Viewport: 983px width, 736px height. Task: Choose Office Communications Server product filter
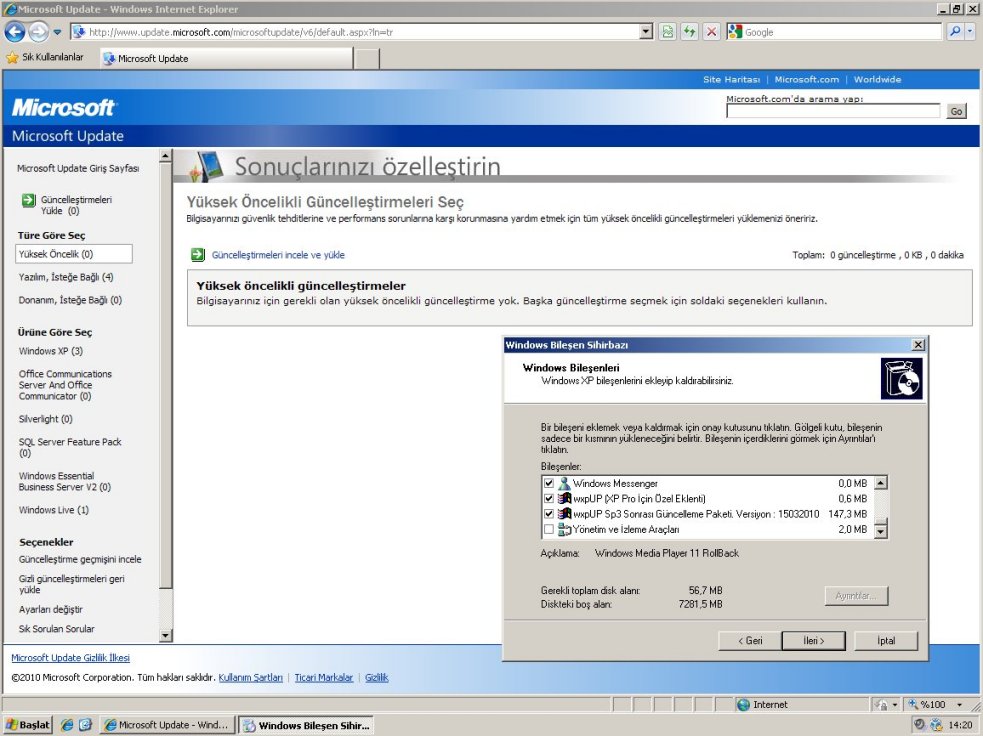click(x=65, y=385)
